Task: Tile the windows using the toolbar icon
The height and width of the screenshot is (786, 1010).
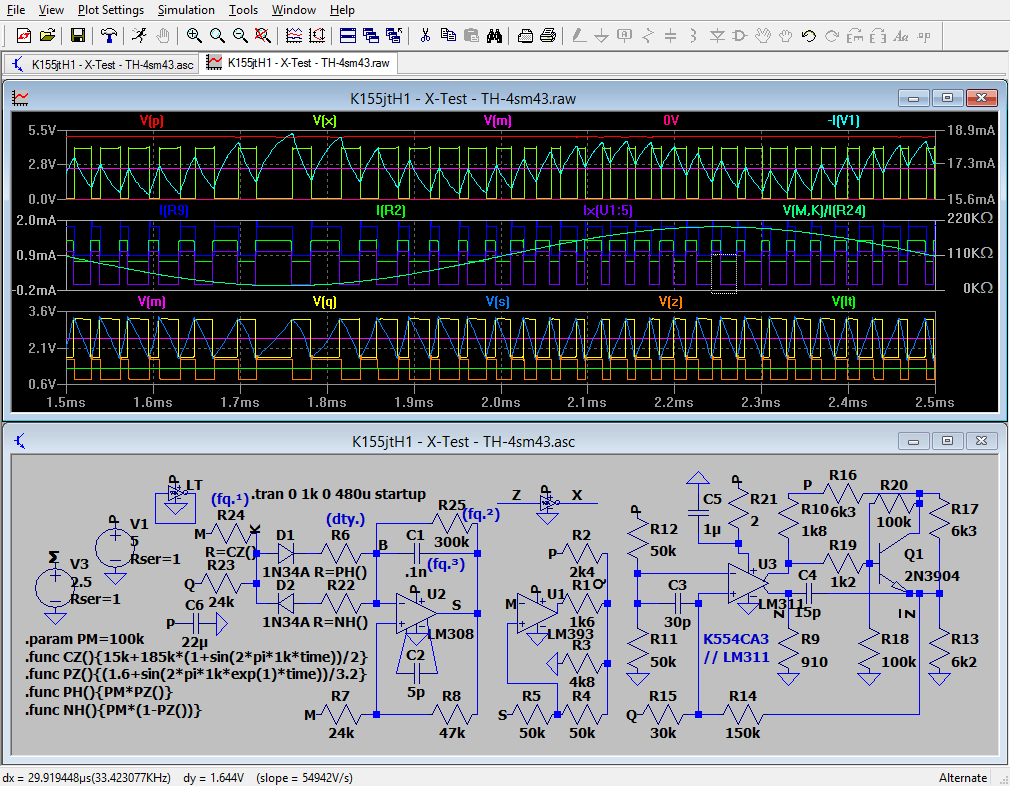Action: click(347, 35)
